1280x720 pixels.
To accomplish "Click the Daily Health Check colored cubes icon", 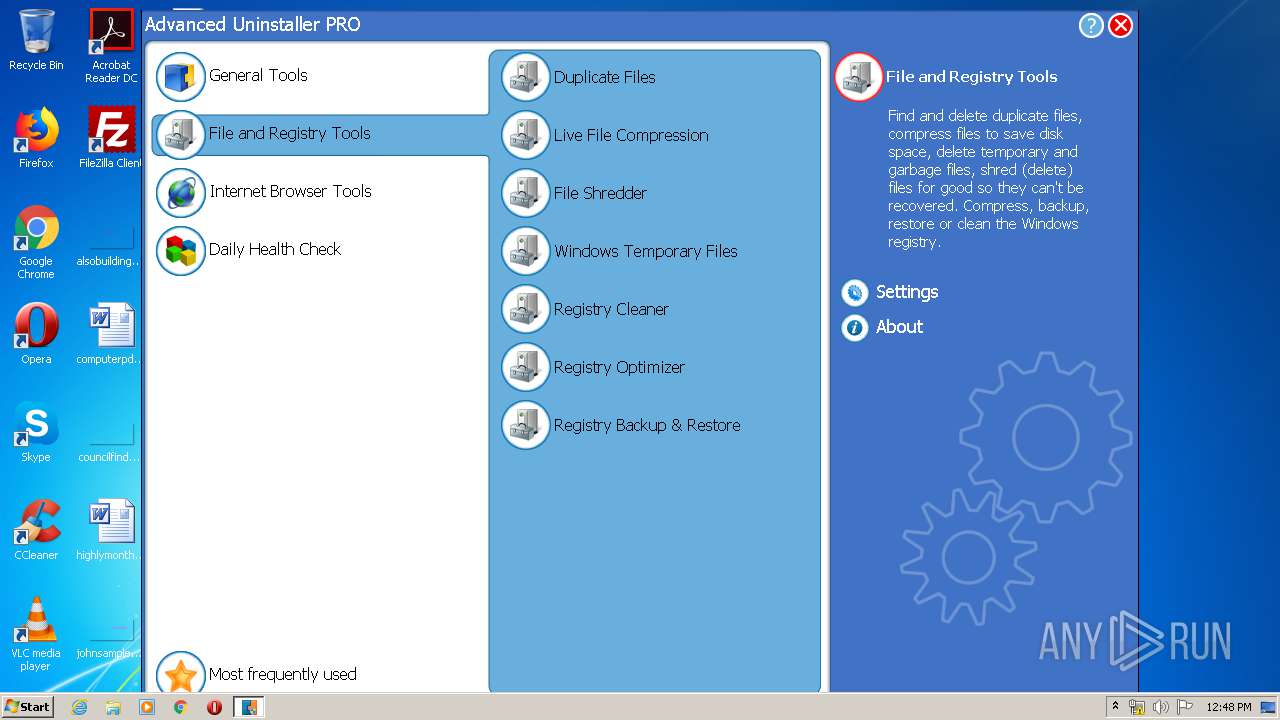I will 180,251.
